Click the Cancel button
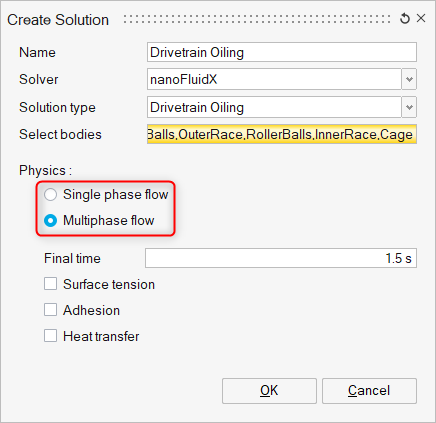Viewport: 436px width, 423px height. [x=369, y=391]
